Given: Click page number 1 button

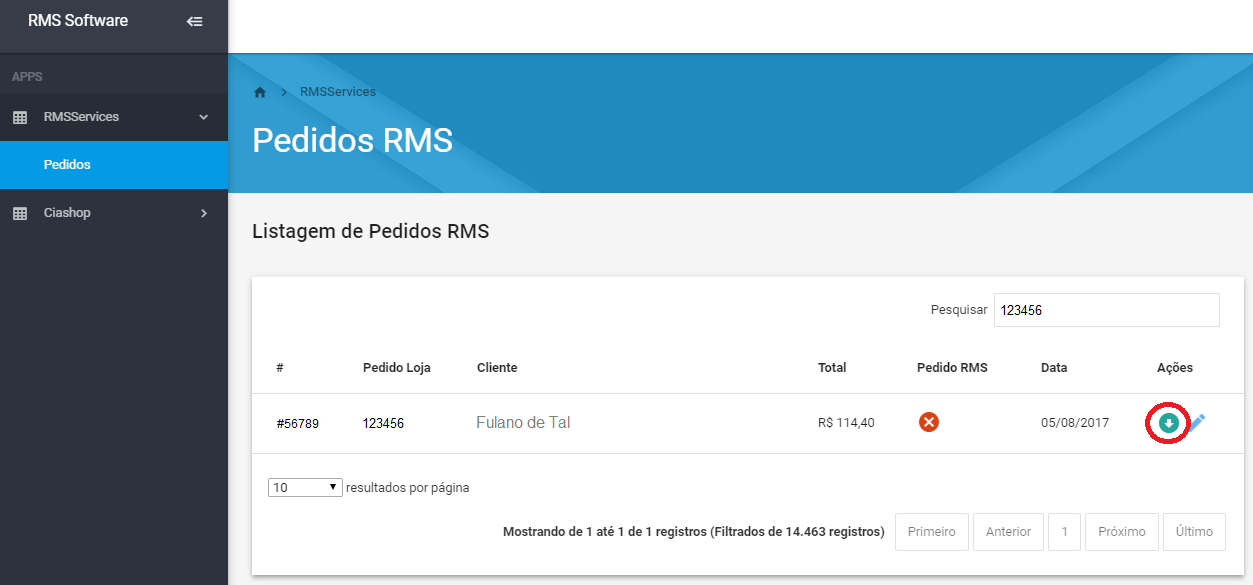Looking at the screenshot, I should tap(1065, 532).
